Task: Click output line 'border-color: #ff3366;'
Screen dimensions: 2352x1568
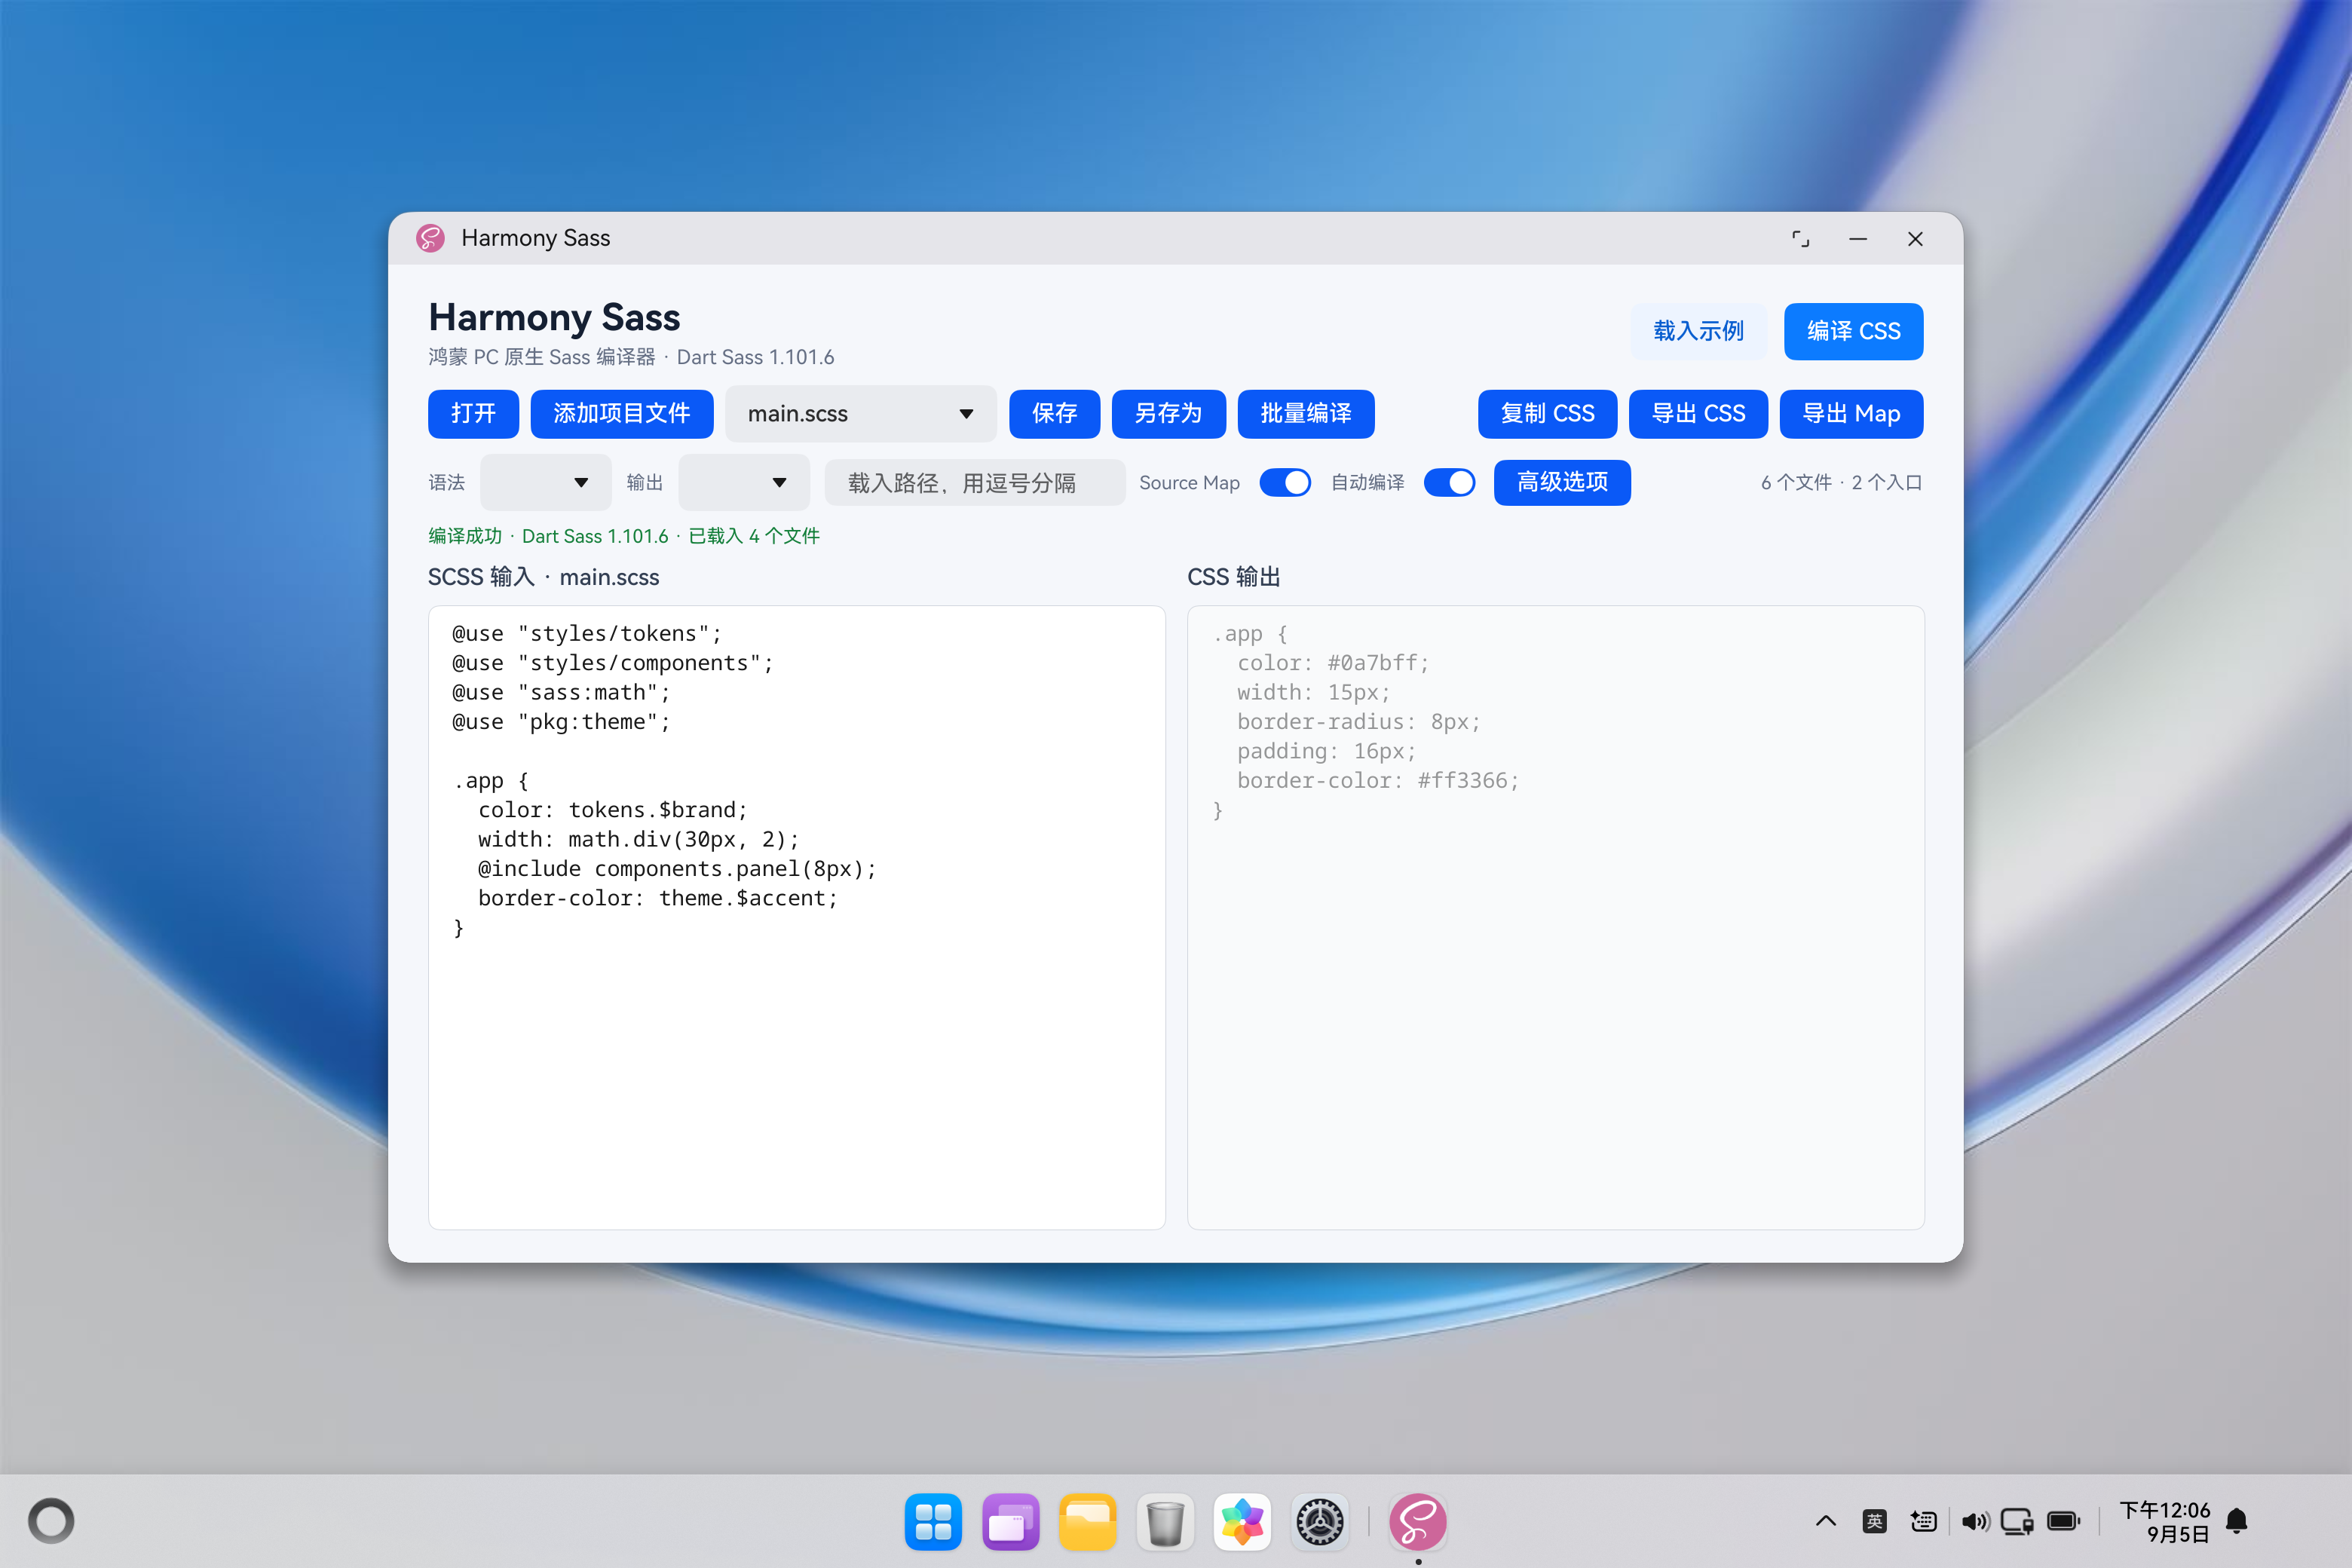Action: tap(1378, 781)
